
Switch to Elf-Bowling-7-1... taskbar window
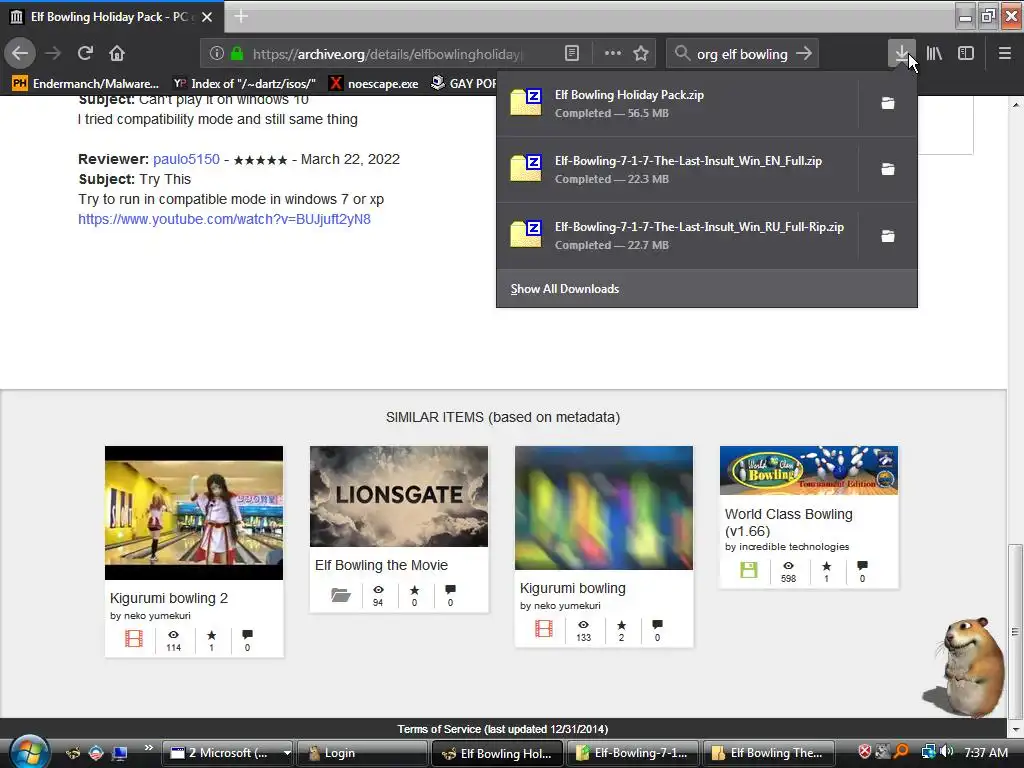point(633,753)
